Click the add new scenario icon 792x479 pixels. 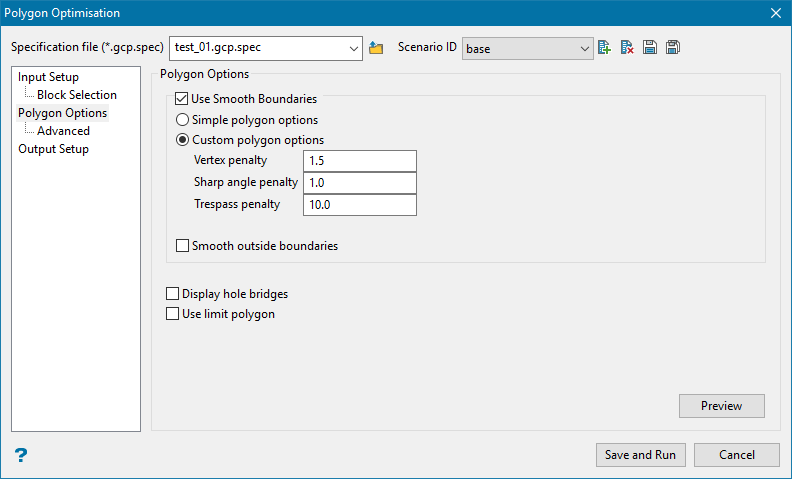(x=604, y=48)
